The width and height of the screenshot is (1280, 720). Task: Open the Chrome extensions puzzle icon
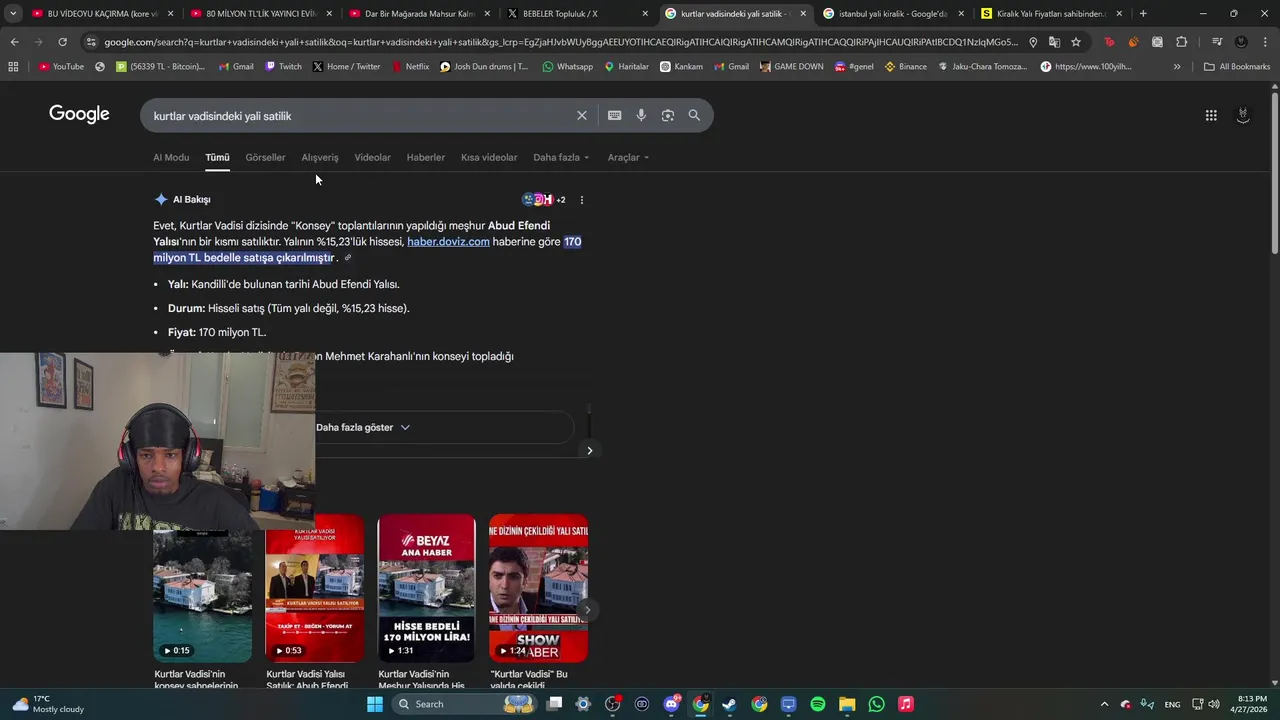click(1182, 42)
